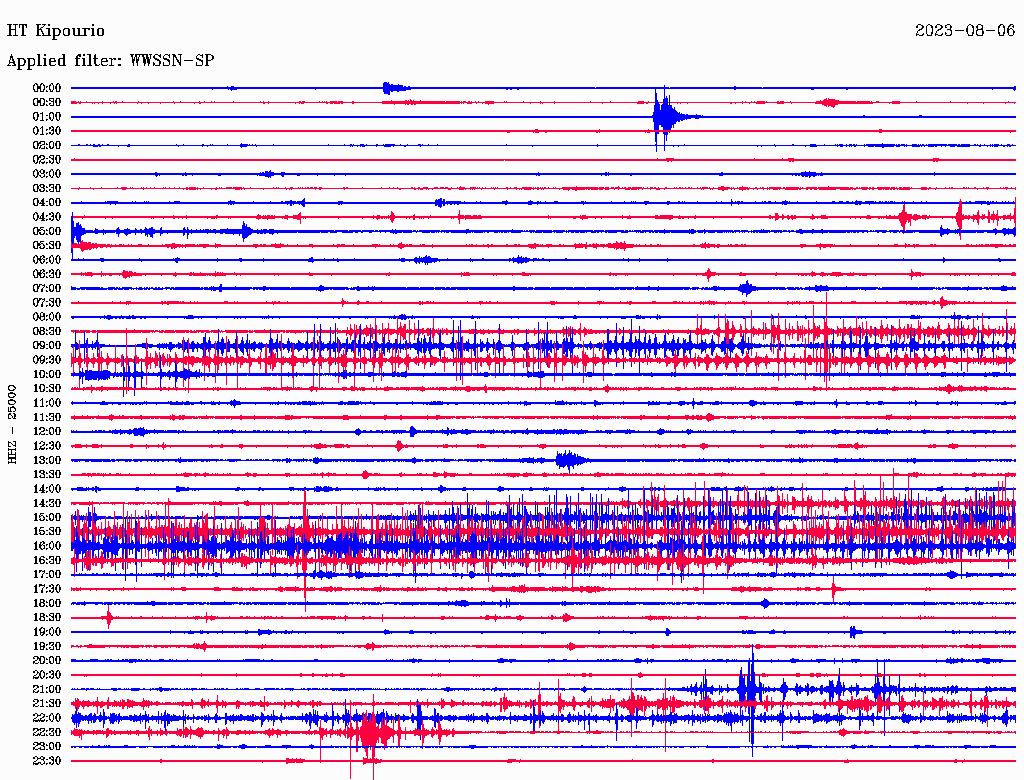Select the 10:30 time label
Image resolution: width=1024 pixels, height=780 pixels.
47,389
